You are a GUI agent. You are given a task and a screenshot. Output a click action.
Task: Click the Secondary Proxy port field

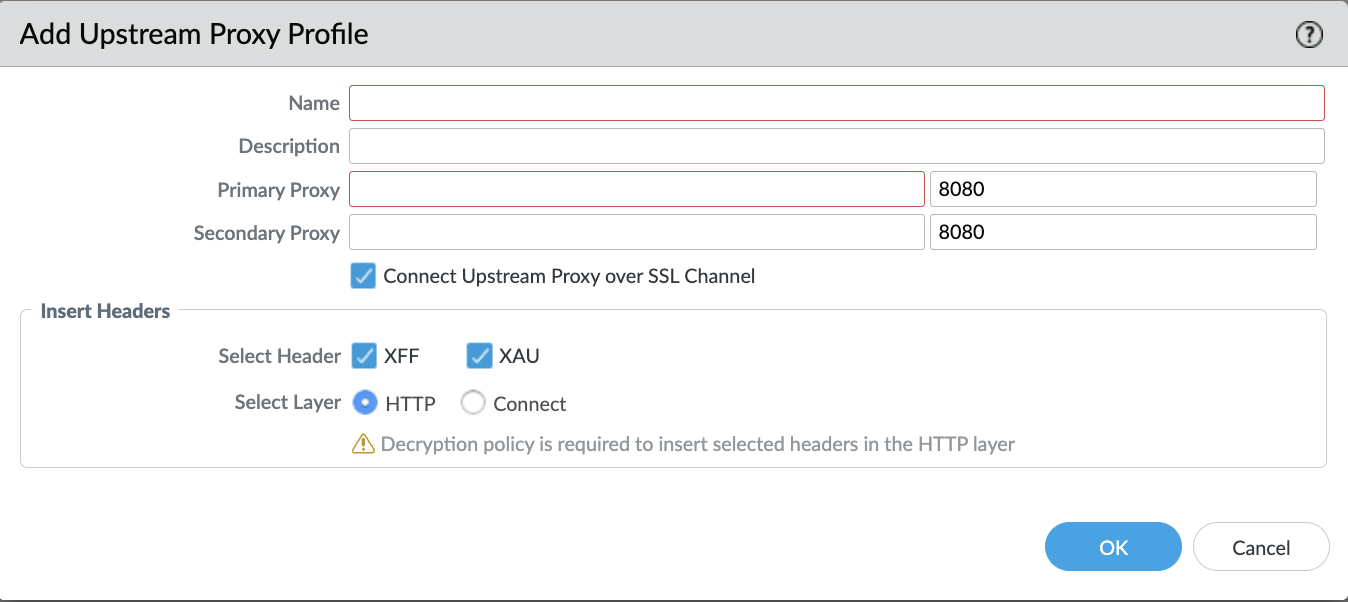(1122, 233)
